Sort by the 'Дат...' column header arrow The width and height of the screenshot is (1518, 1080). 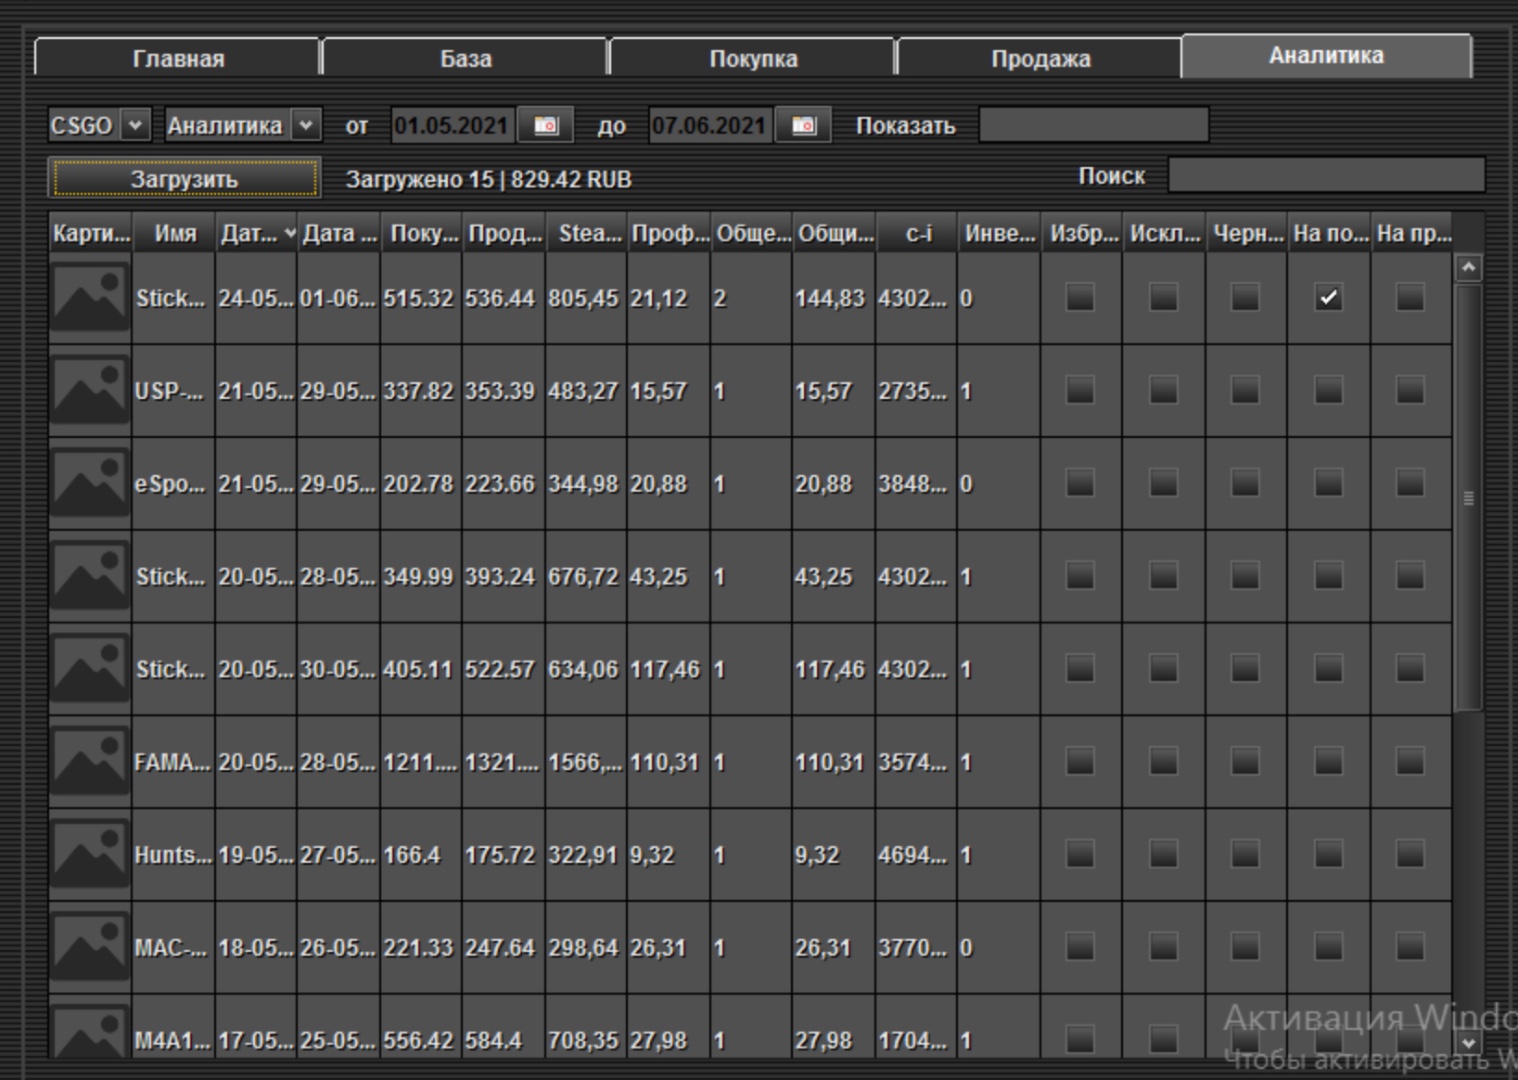coord(289,234)
